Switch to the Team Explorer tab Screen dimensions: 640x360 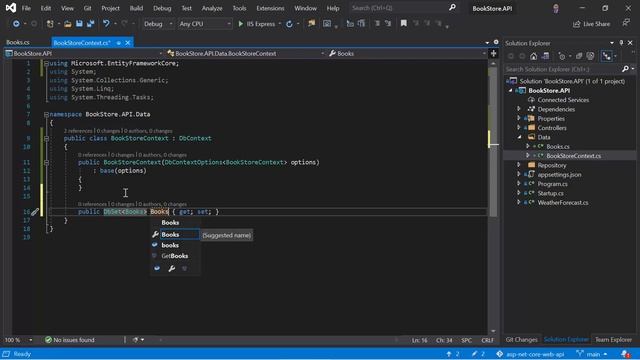click(613, 340)
